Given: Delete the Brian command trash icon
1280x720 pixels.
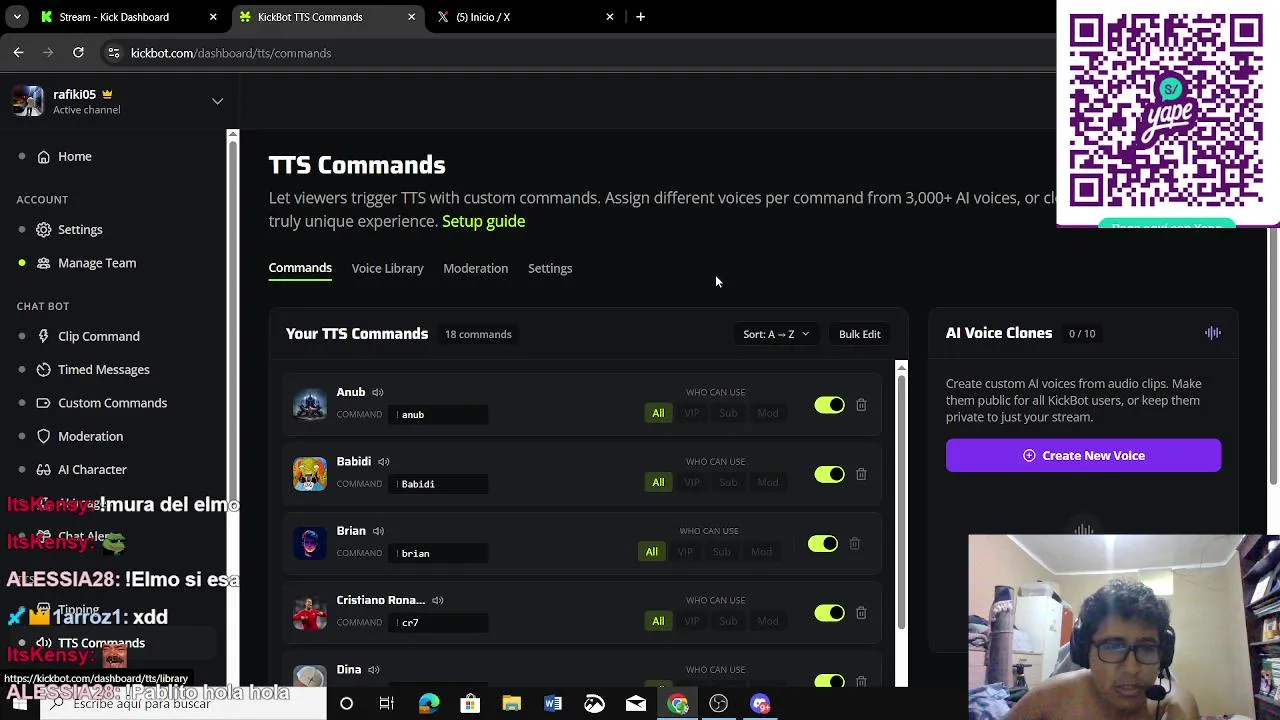Looking at the screenshot, I should click(854, 544).
